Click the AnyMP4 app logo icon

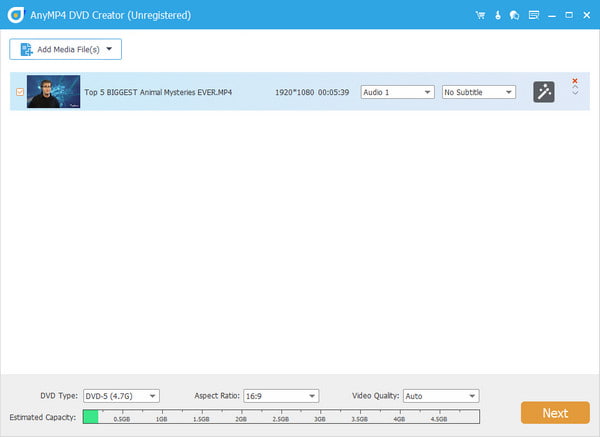tap(13, 15)
